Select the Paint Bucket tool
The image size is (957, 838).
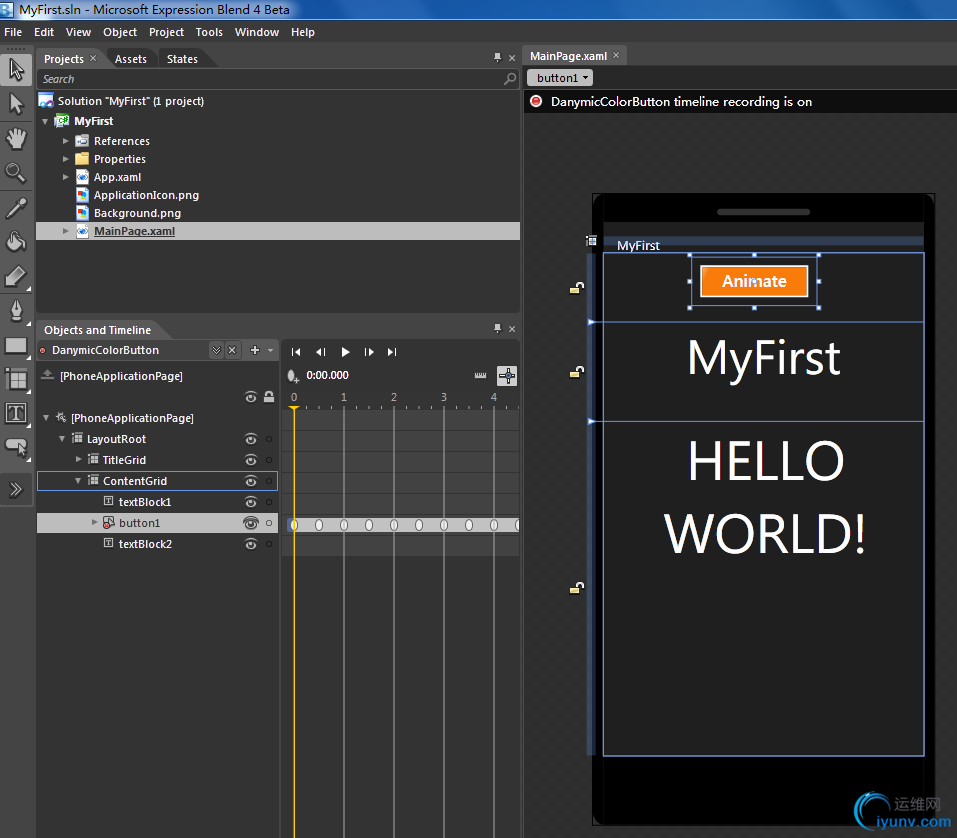coord(16,242)
